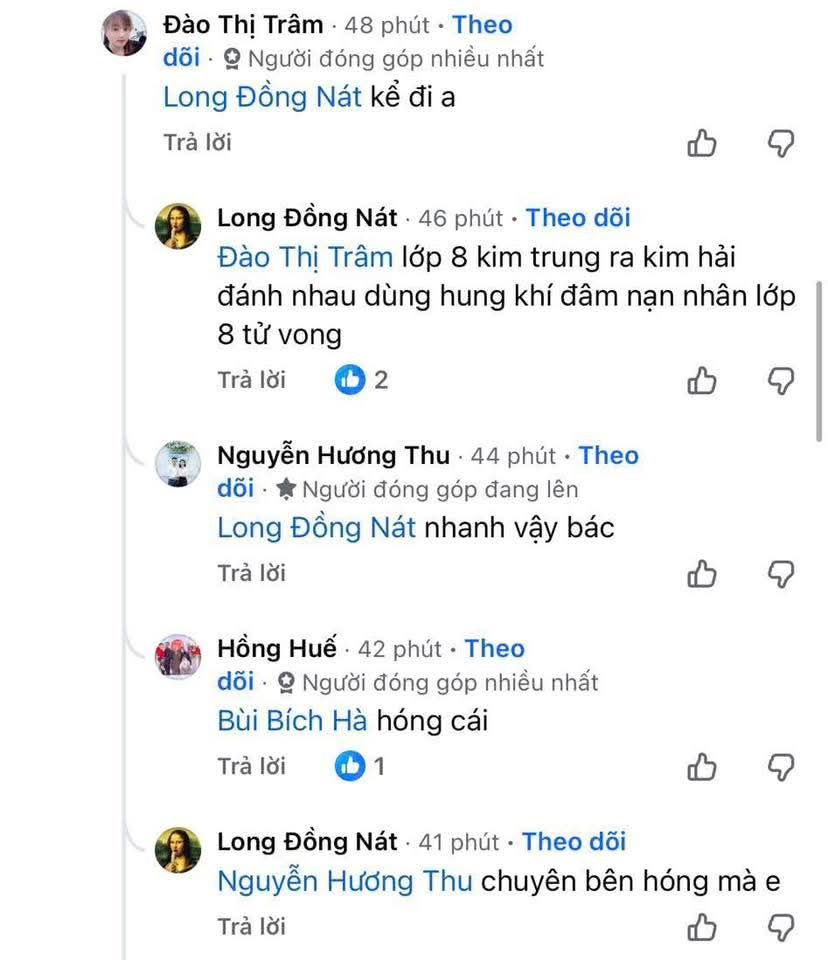Open Đào Thị Trâm's profile picture

coord(125,32)
